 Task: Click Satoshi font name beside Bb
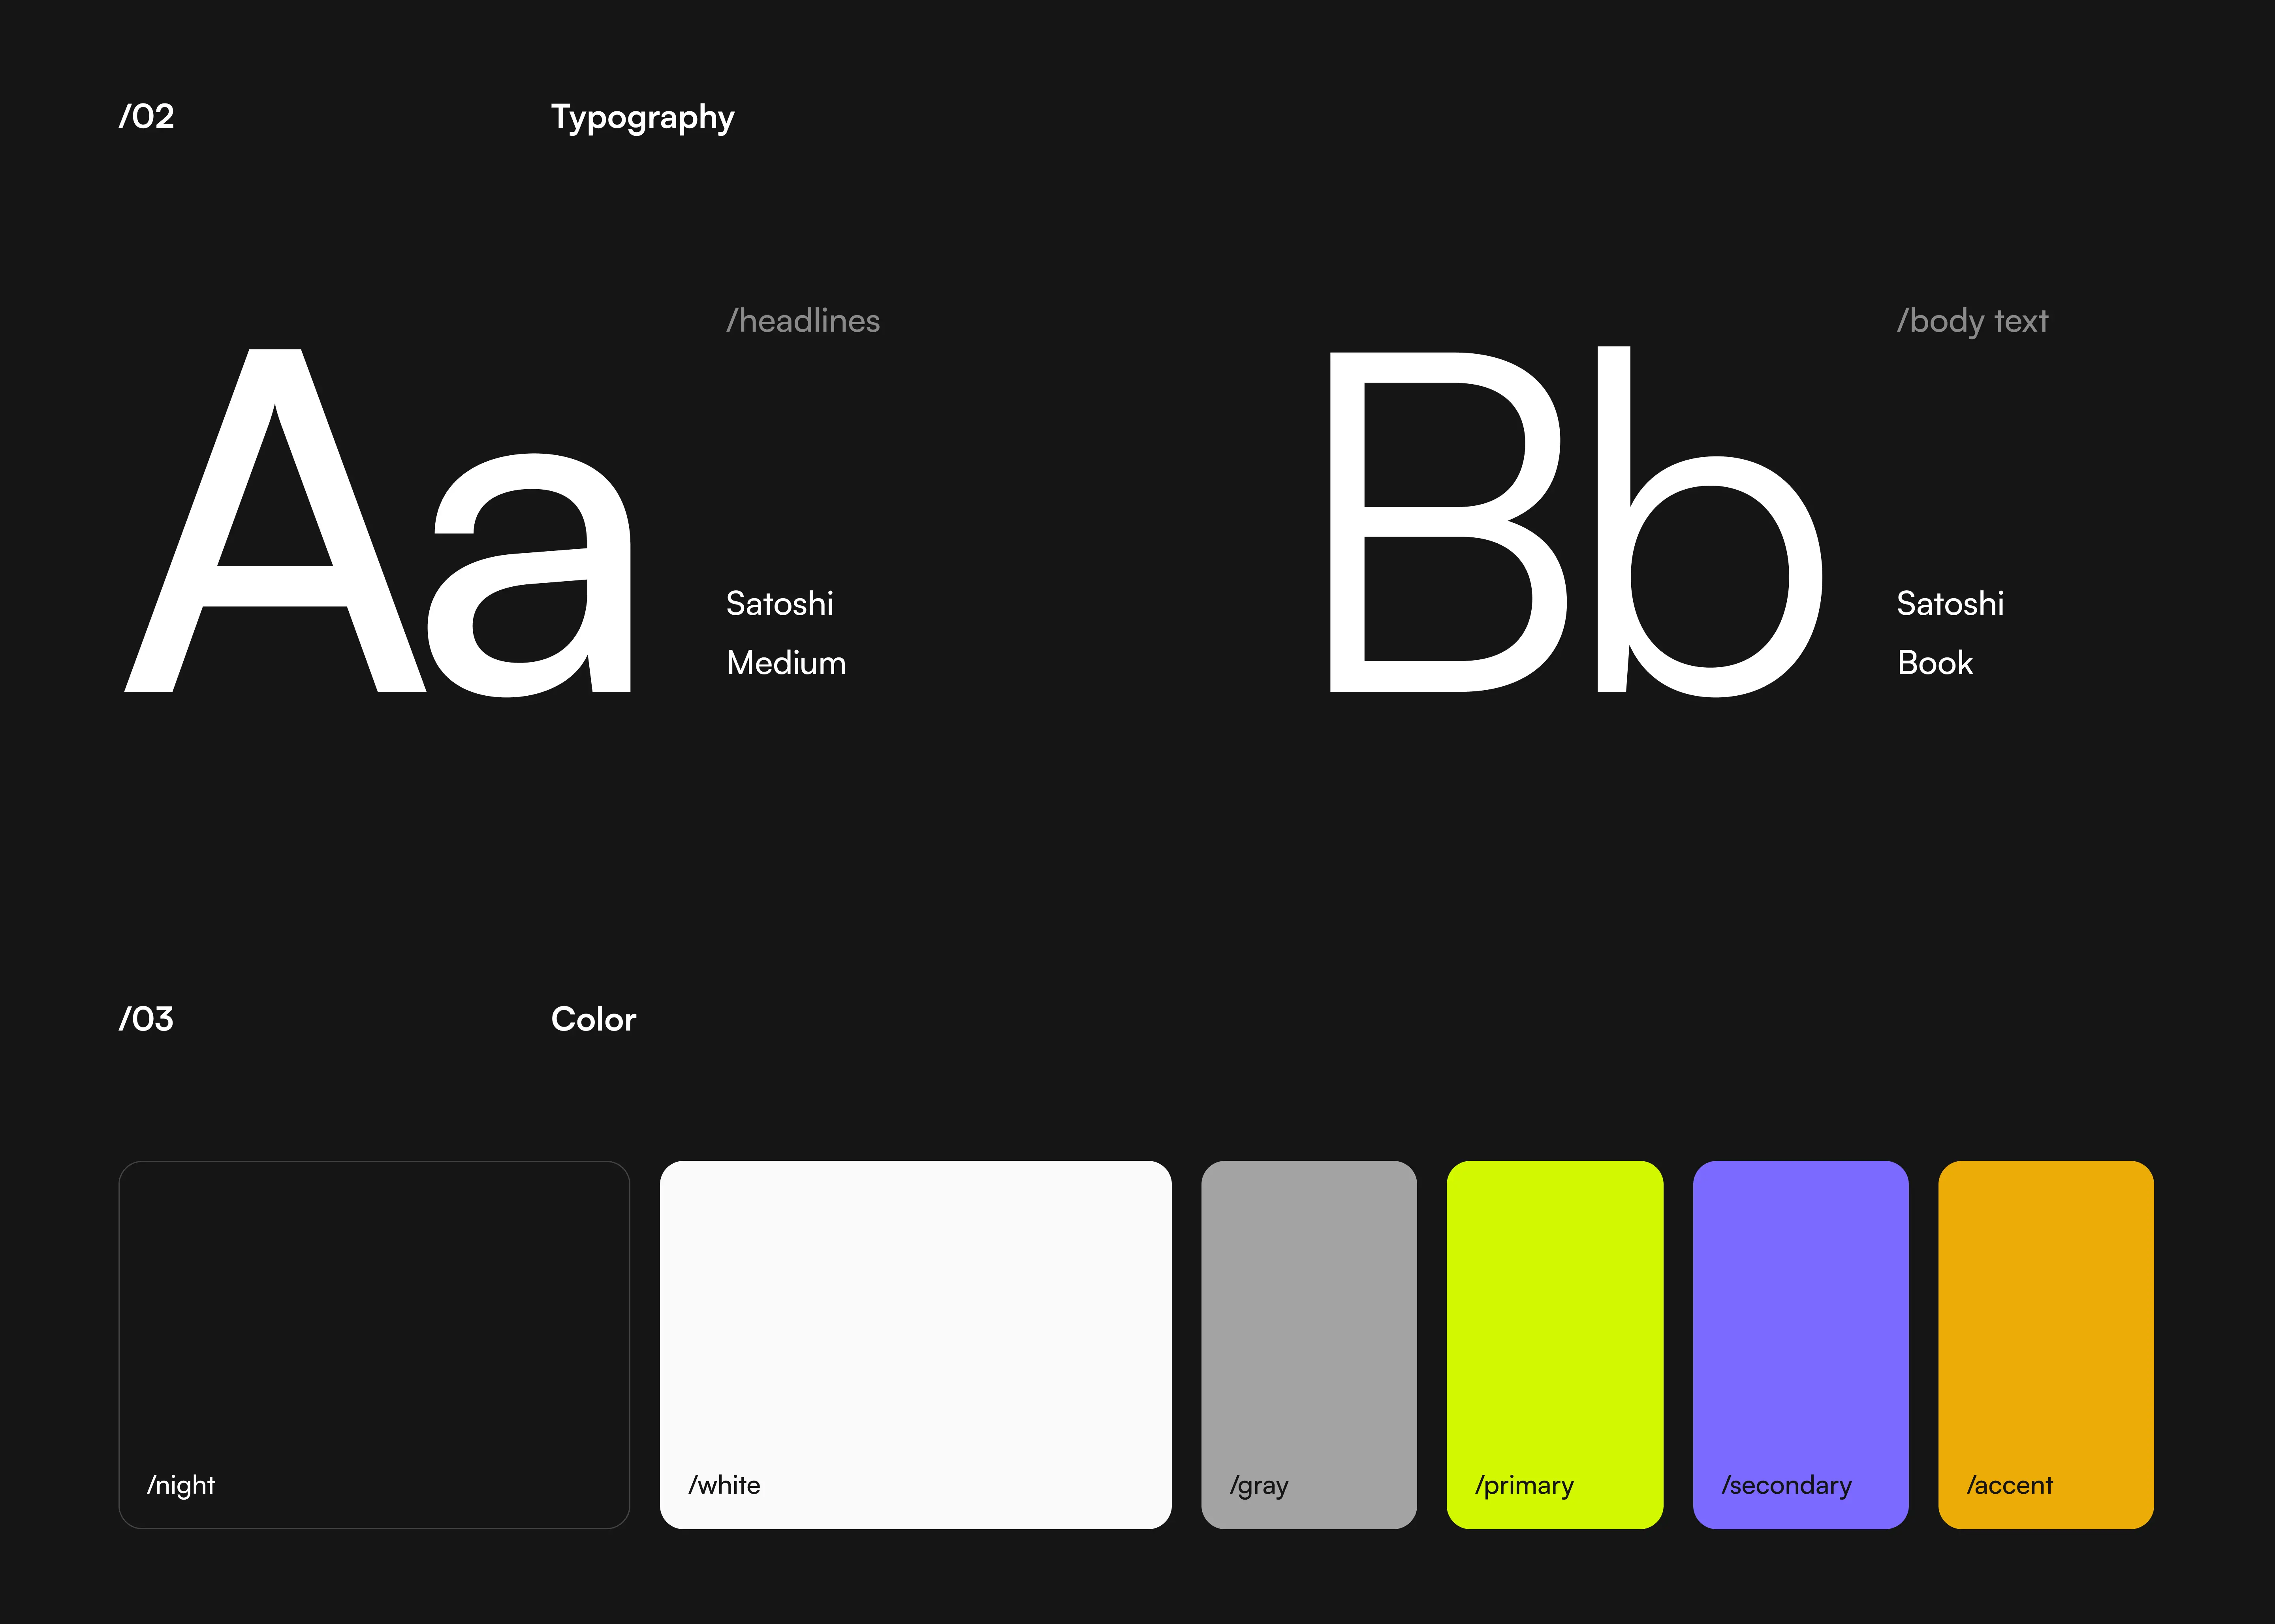1950,604
